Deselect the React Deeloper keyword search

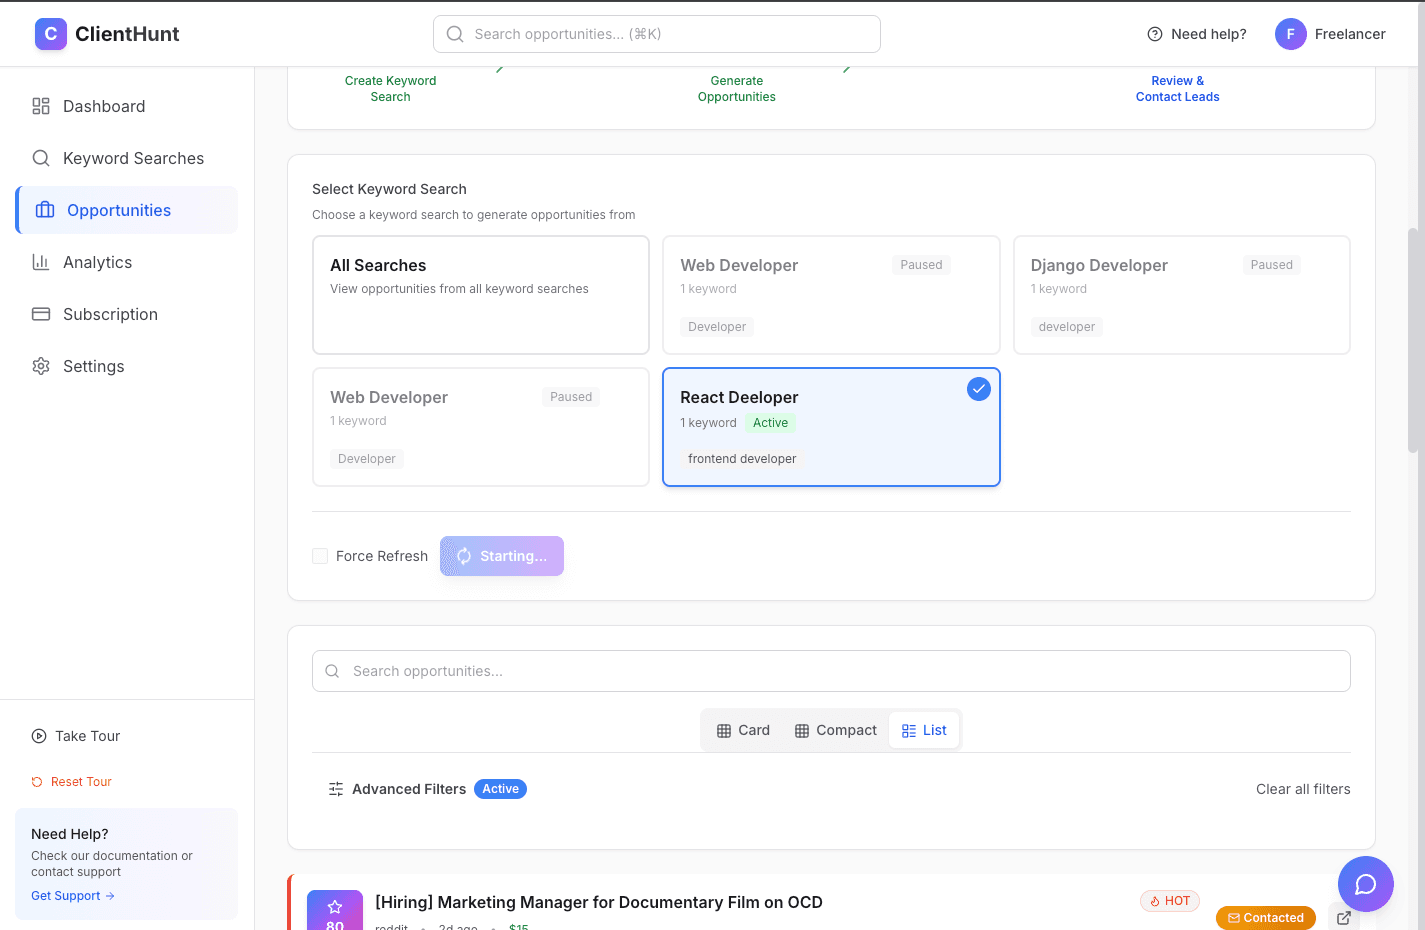click(830, 427)
